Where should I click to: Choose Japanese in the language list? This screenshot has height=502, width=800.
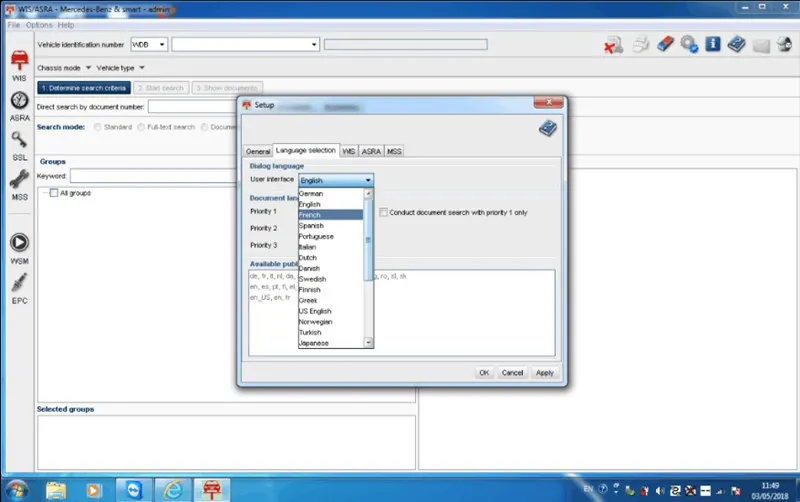pyautogui.click(x=331, y=343)
